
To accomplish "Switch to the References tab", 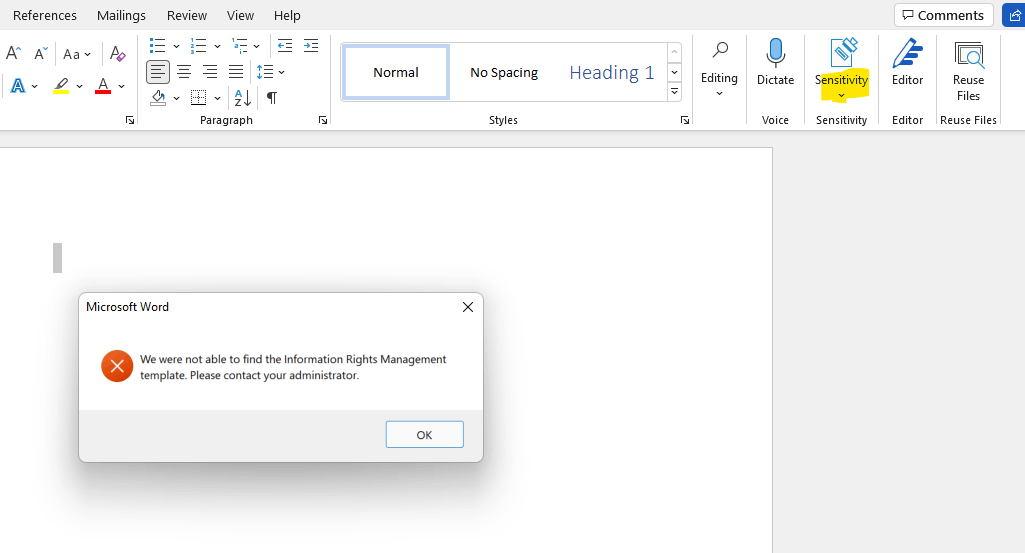I will coord(44,15).
